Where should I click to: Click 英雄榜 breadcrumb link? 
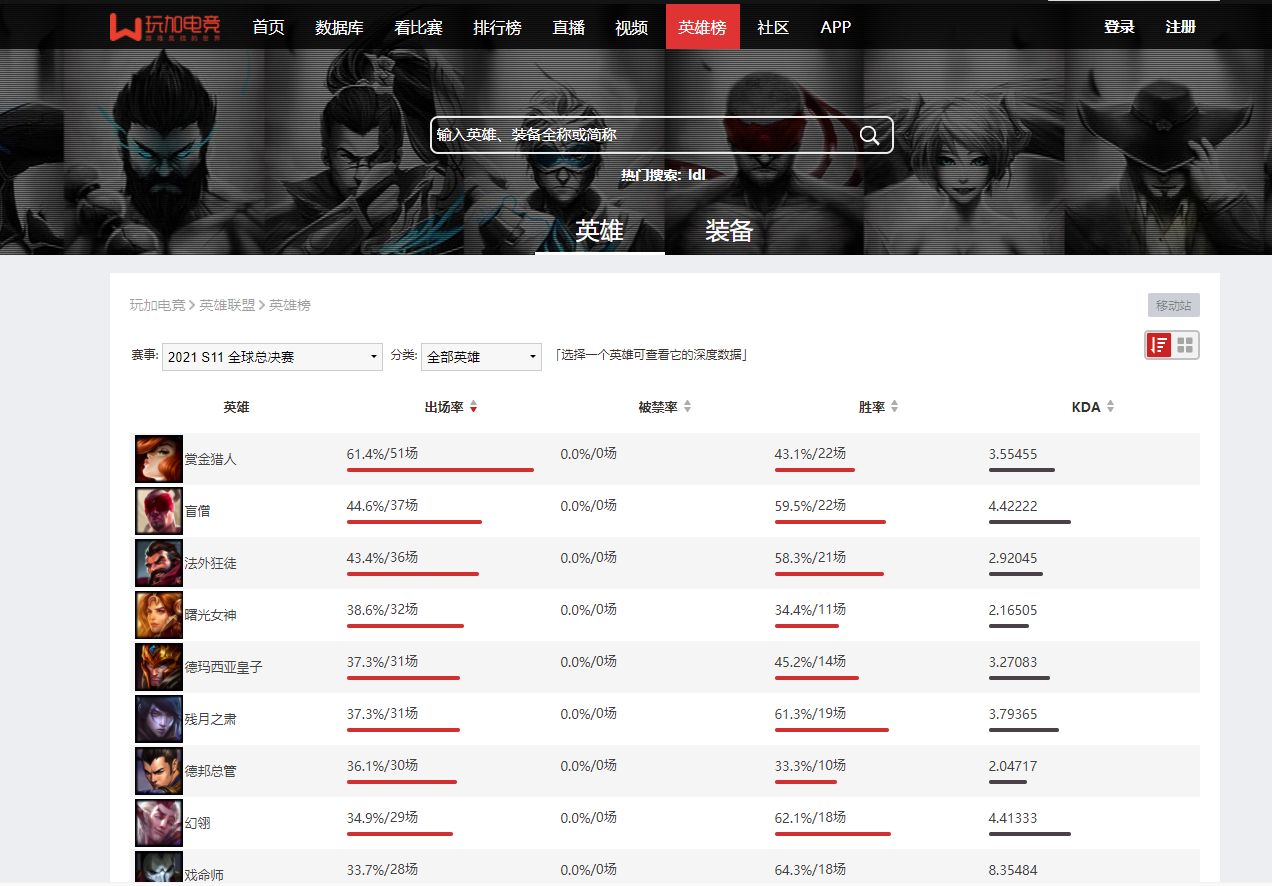pyautogui.click(x=290, y=305)
